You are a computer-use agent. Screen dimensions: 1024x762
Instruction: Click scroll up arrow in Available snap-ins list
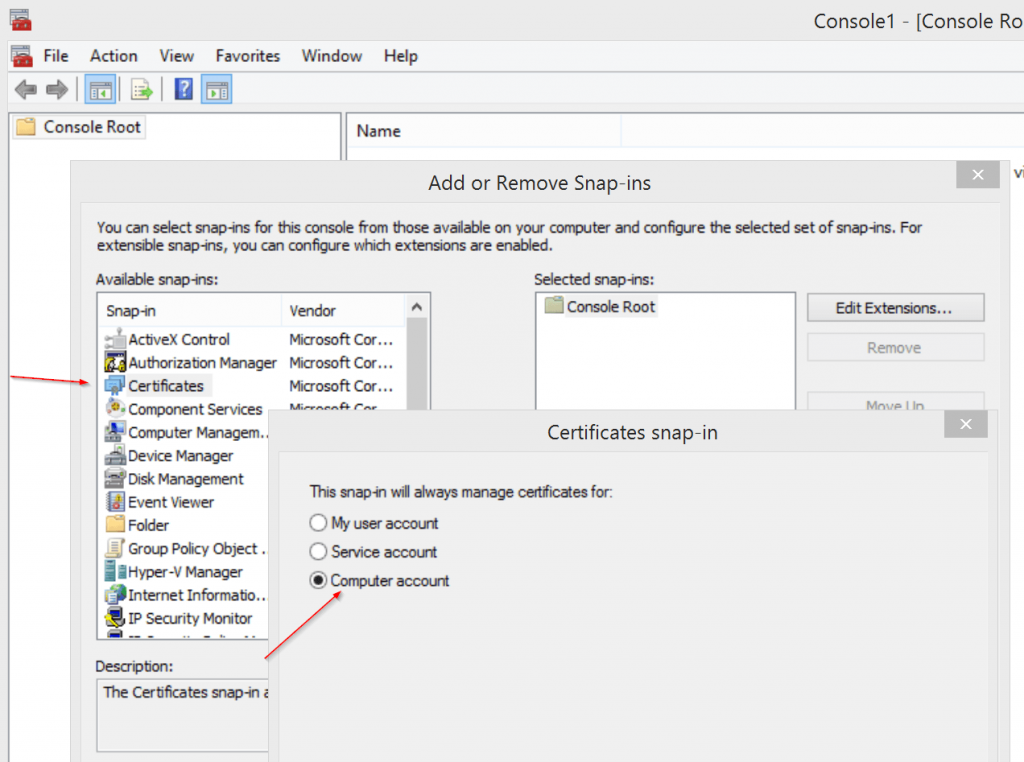click(x=417, y=306)
